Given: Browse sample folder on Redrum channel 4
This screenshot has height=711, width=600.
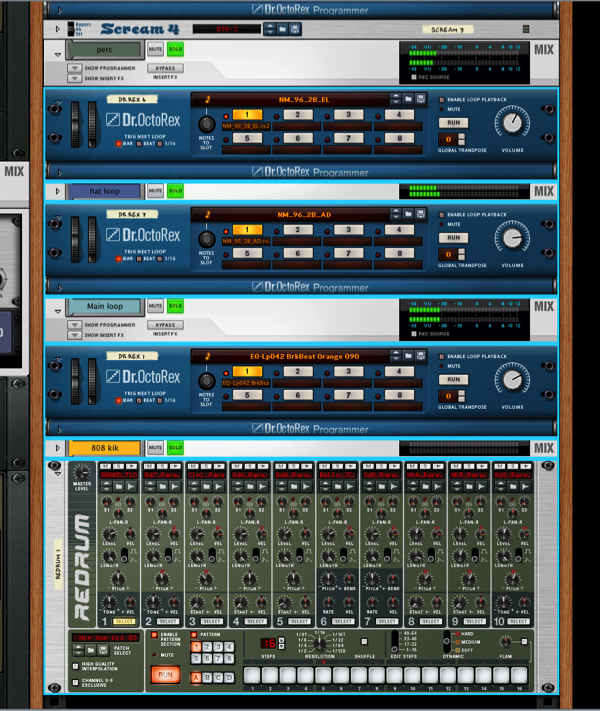Looking at the screenshot, I should coord(250,487).
